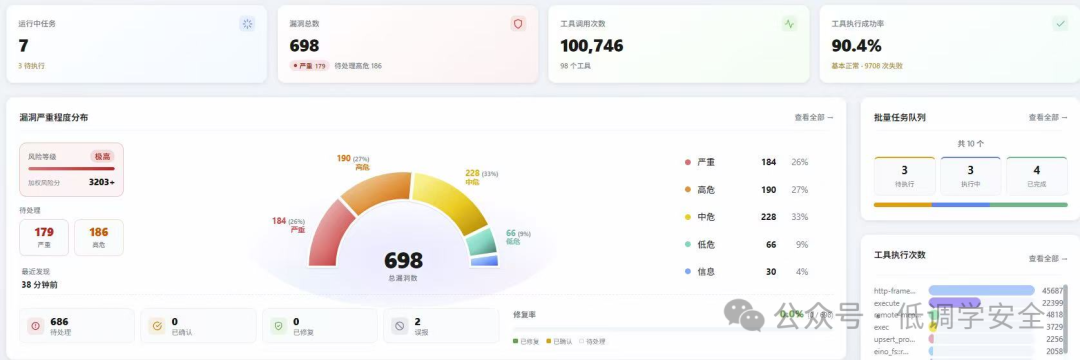
Task: Click the eino_fs tool row with 2058
Action: 968,351
